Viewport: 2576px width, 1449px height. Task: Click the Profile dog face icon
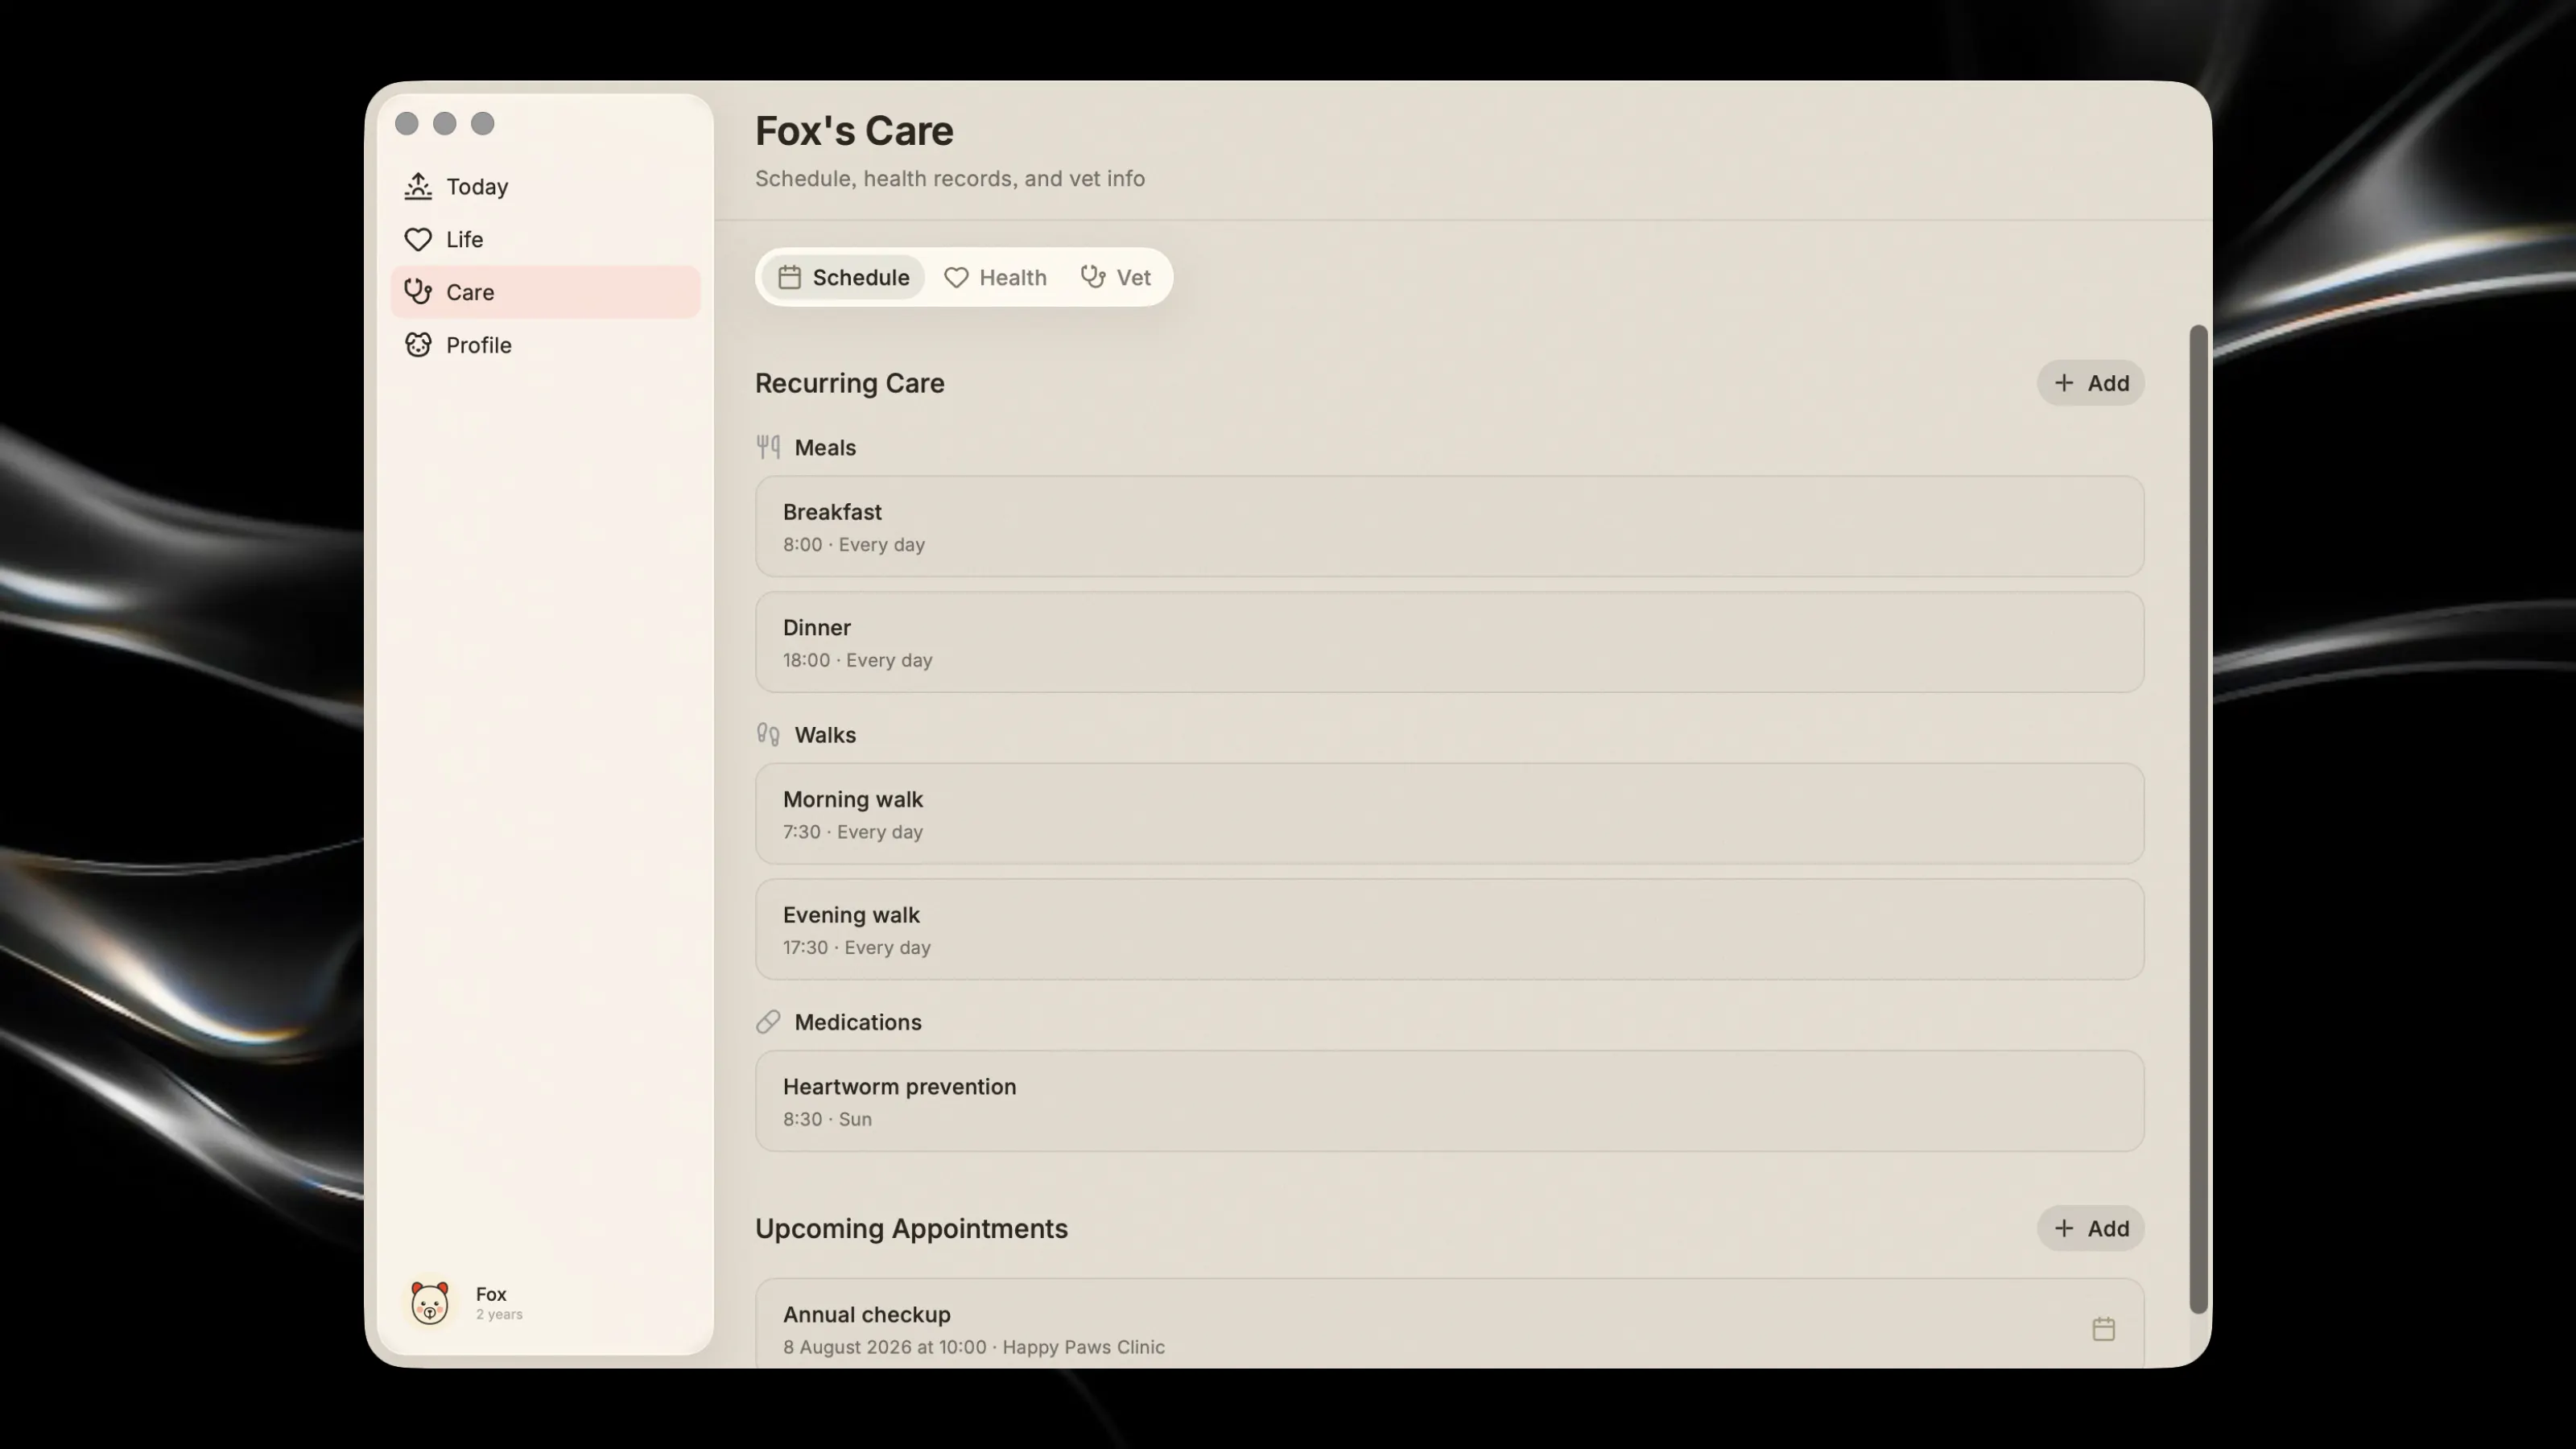click(x=418, y=345)
